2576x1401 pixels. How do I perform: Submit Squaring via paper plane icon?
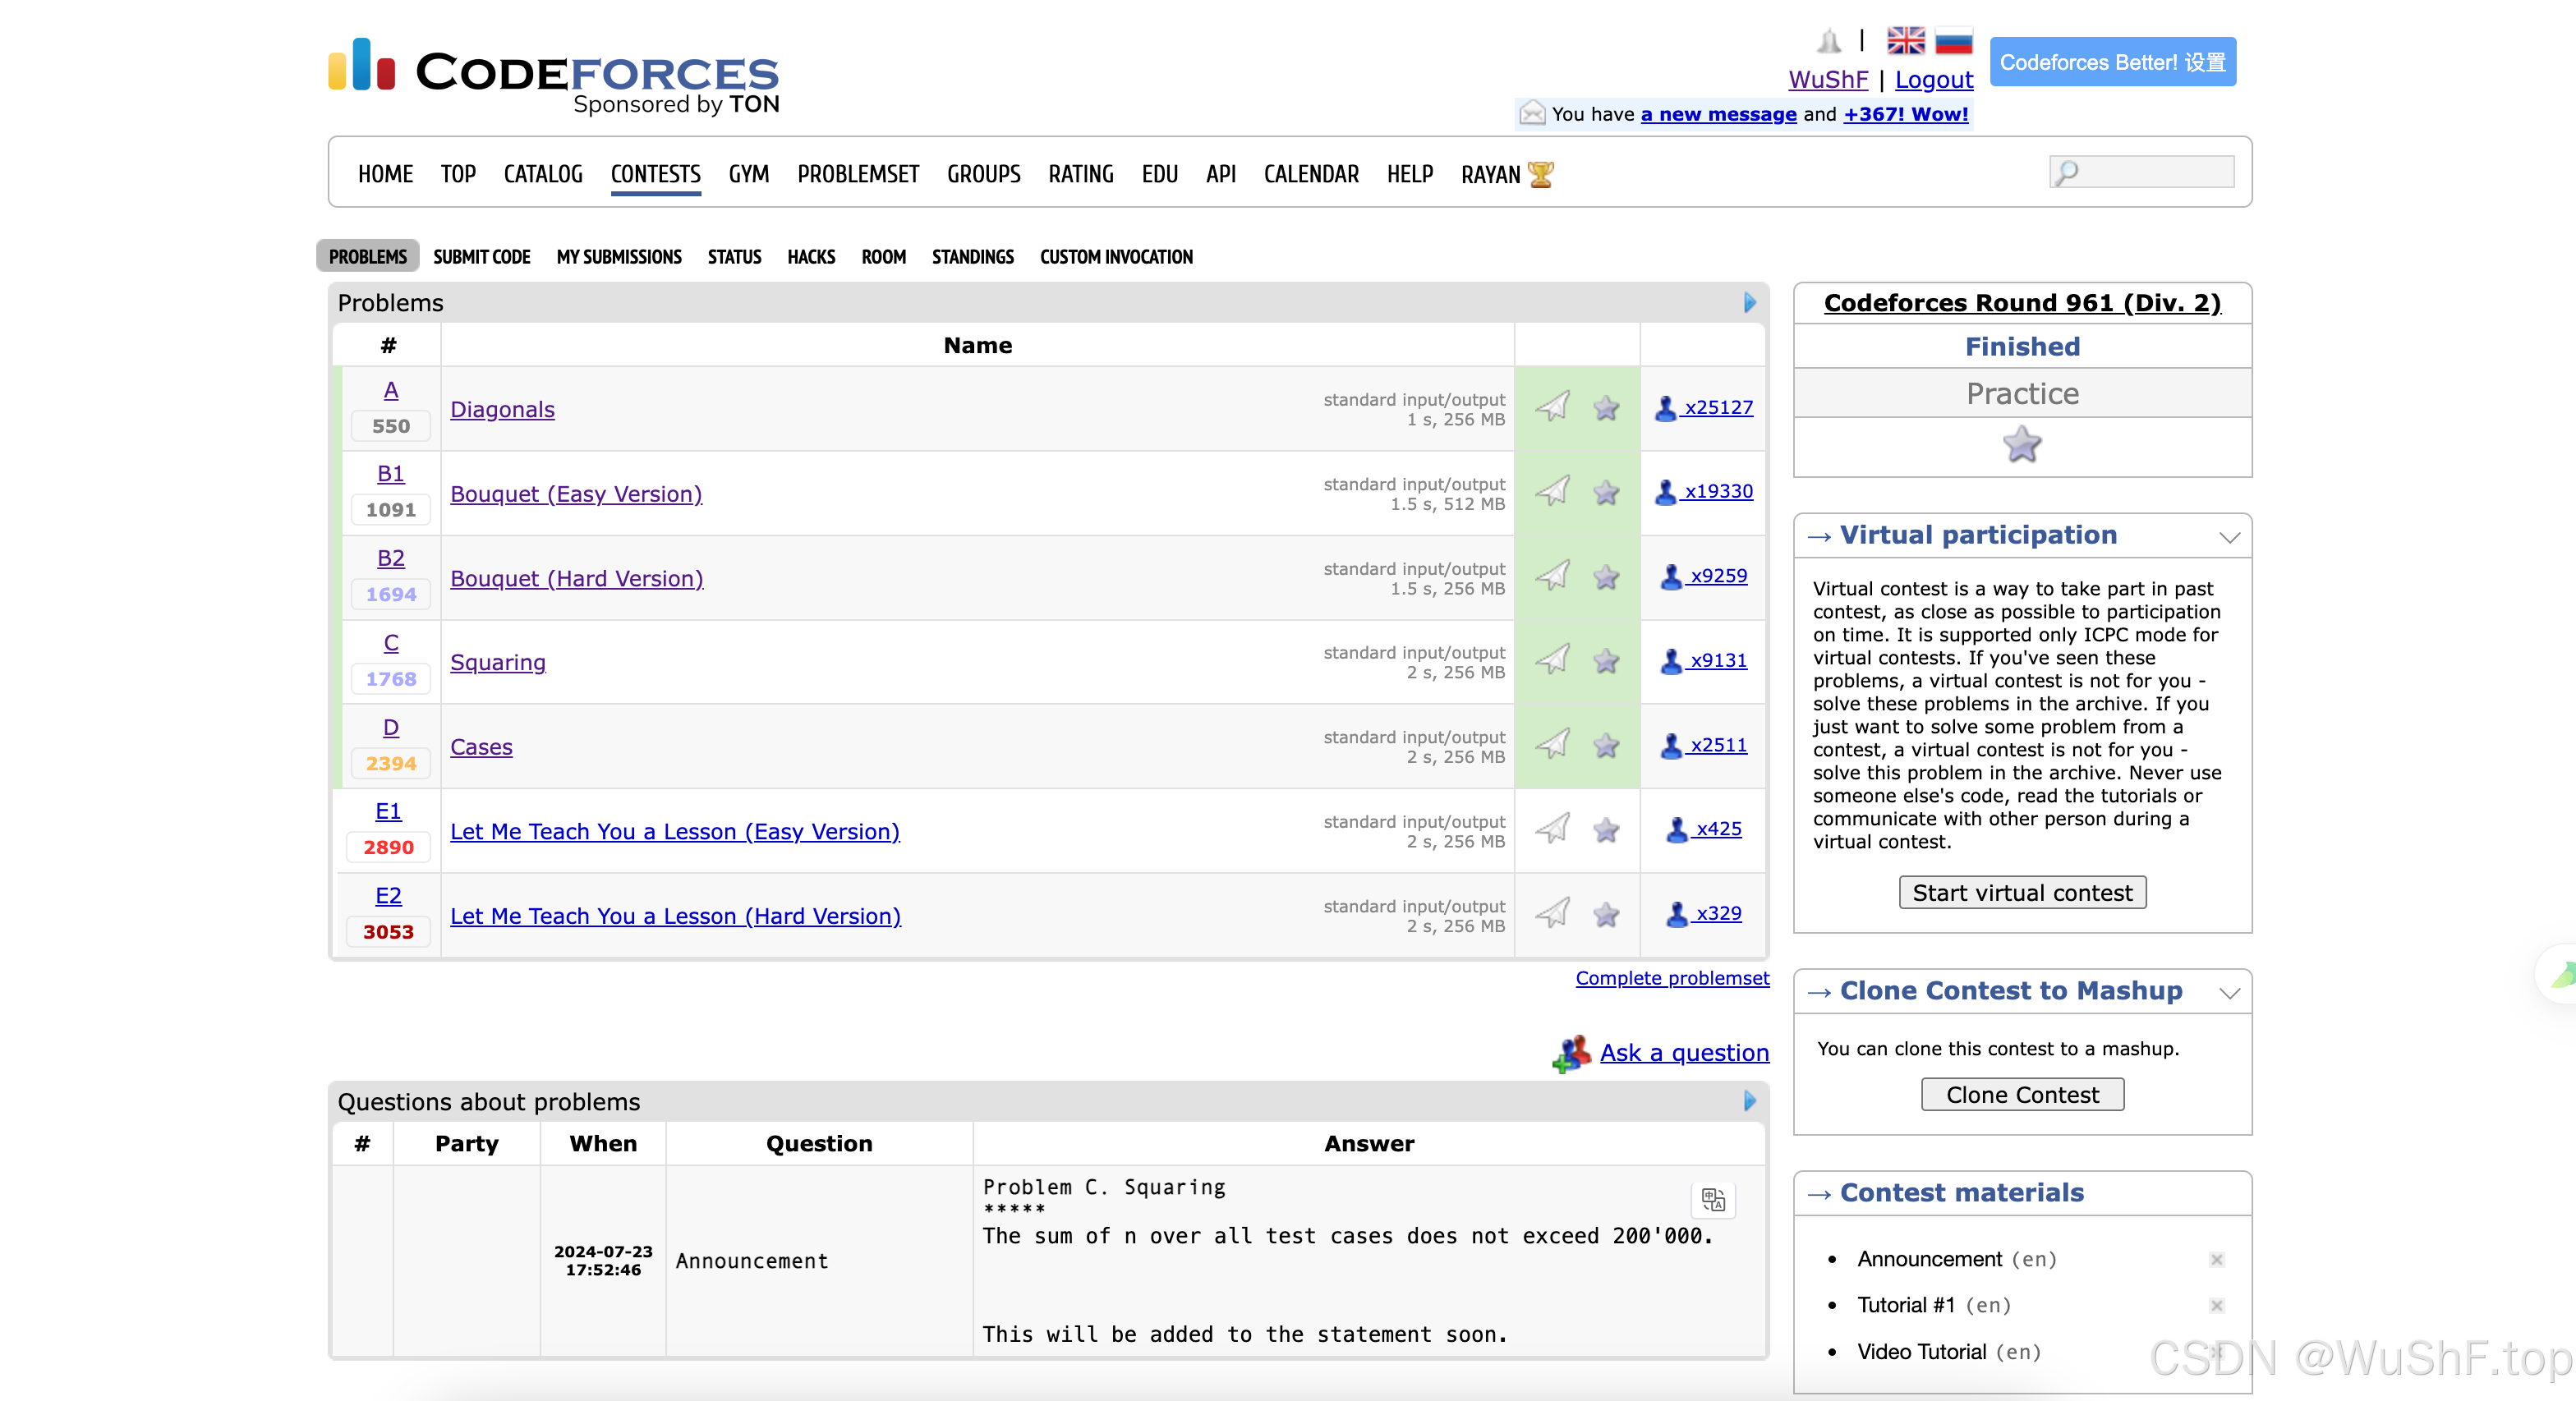pos(1552,660)
